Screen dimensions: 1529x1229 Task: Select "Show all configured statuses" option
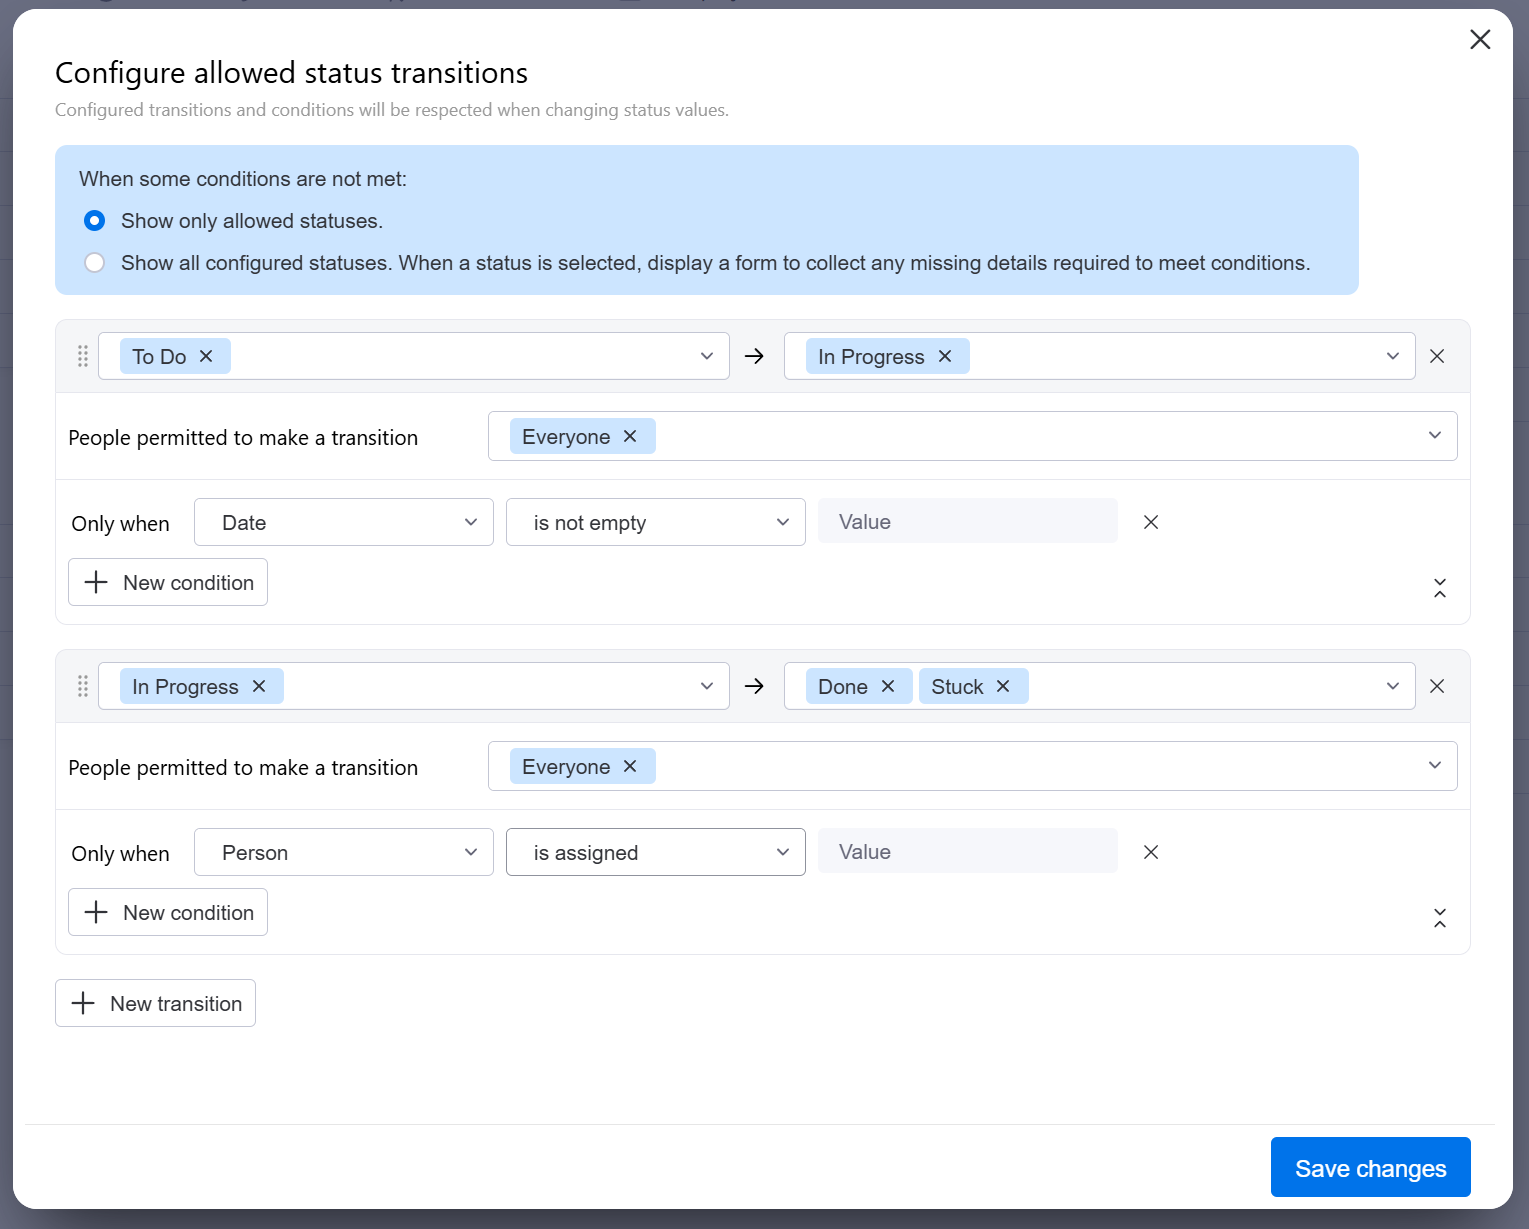tap(94, 263)
